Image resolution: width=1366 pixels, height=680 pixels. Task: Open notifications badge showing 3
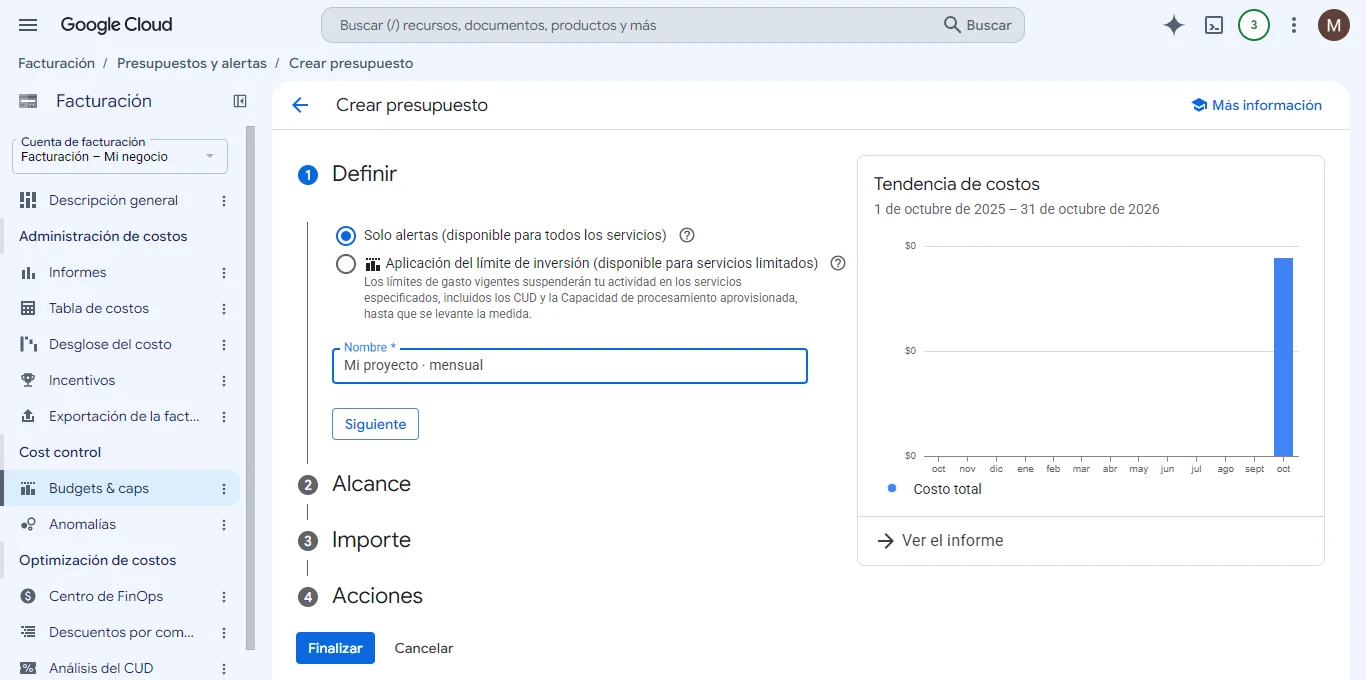click(1254, 25)
